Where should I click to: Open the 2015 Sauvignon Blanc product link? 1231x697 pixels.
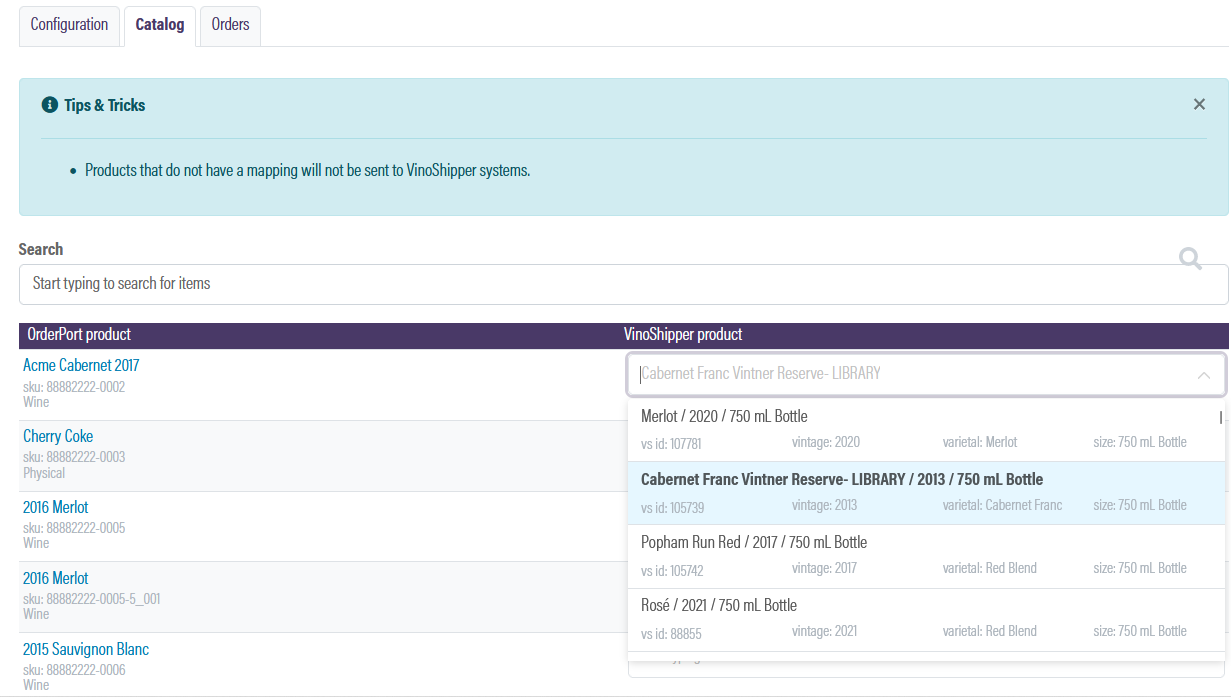86,649
